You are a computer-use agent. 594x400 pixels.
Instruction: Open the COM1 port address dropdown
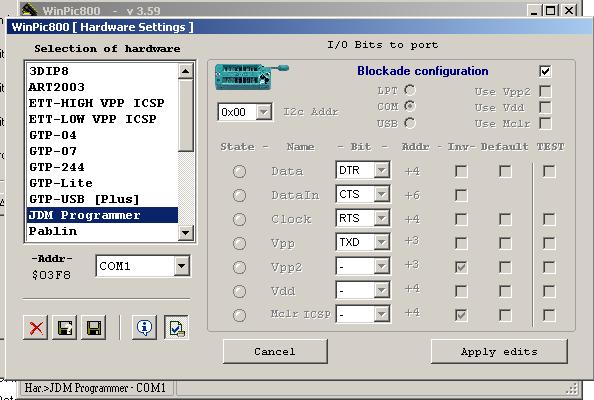(181, 266)
